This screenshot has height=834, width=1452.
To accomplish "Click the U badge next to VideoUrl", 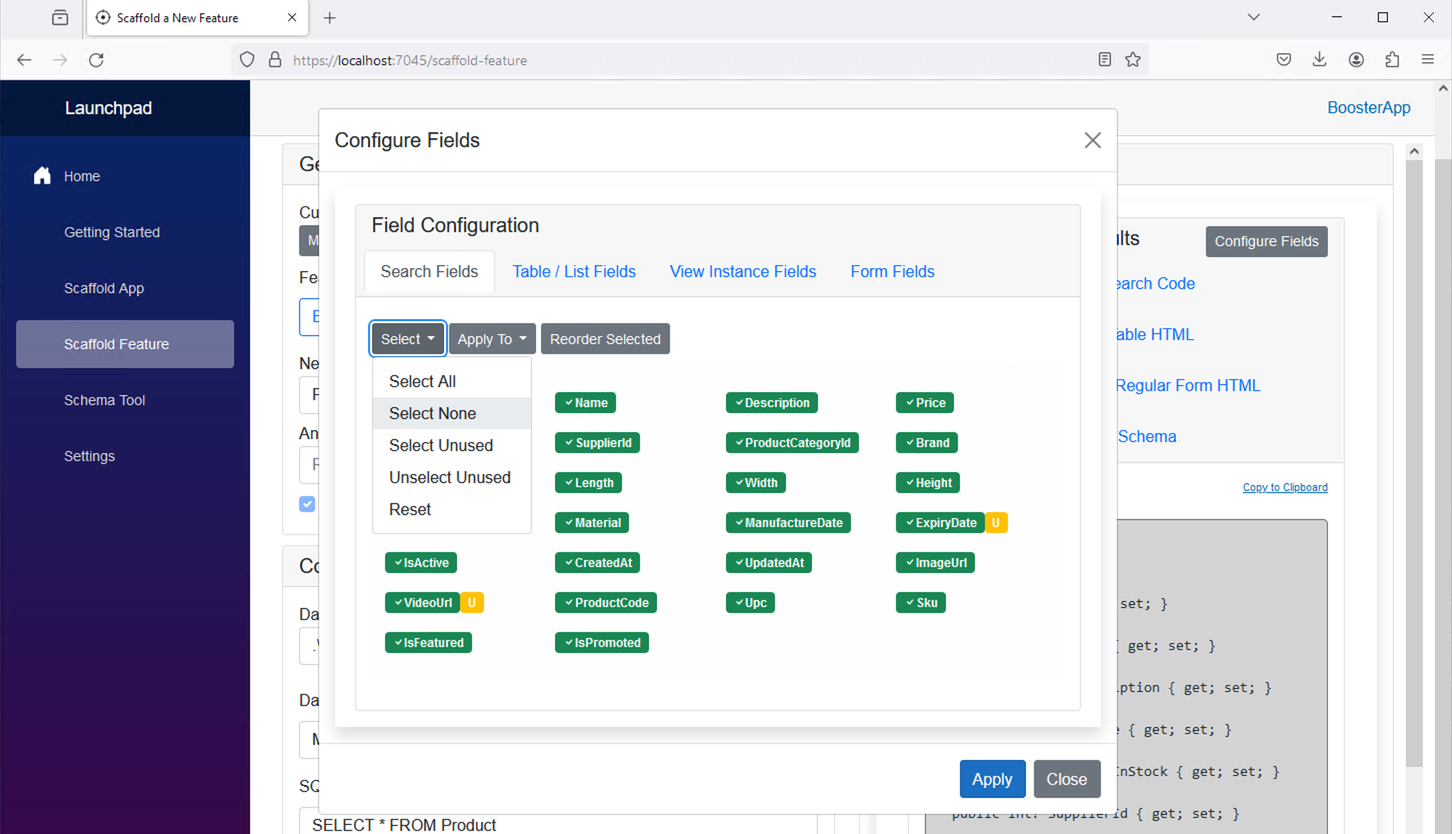I will (x=472, y=603).
